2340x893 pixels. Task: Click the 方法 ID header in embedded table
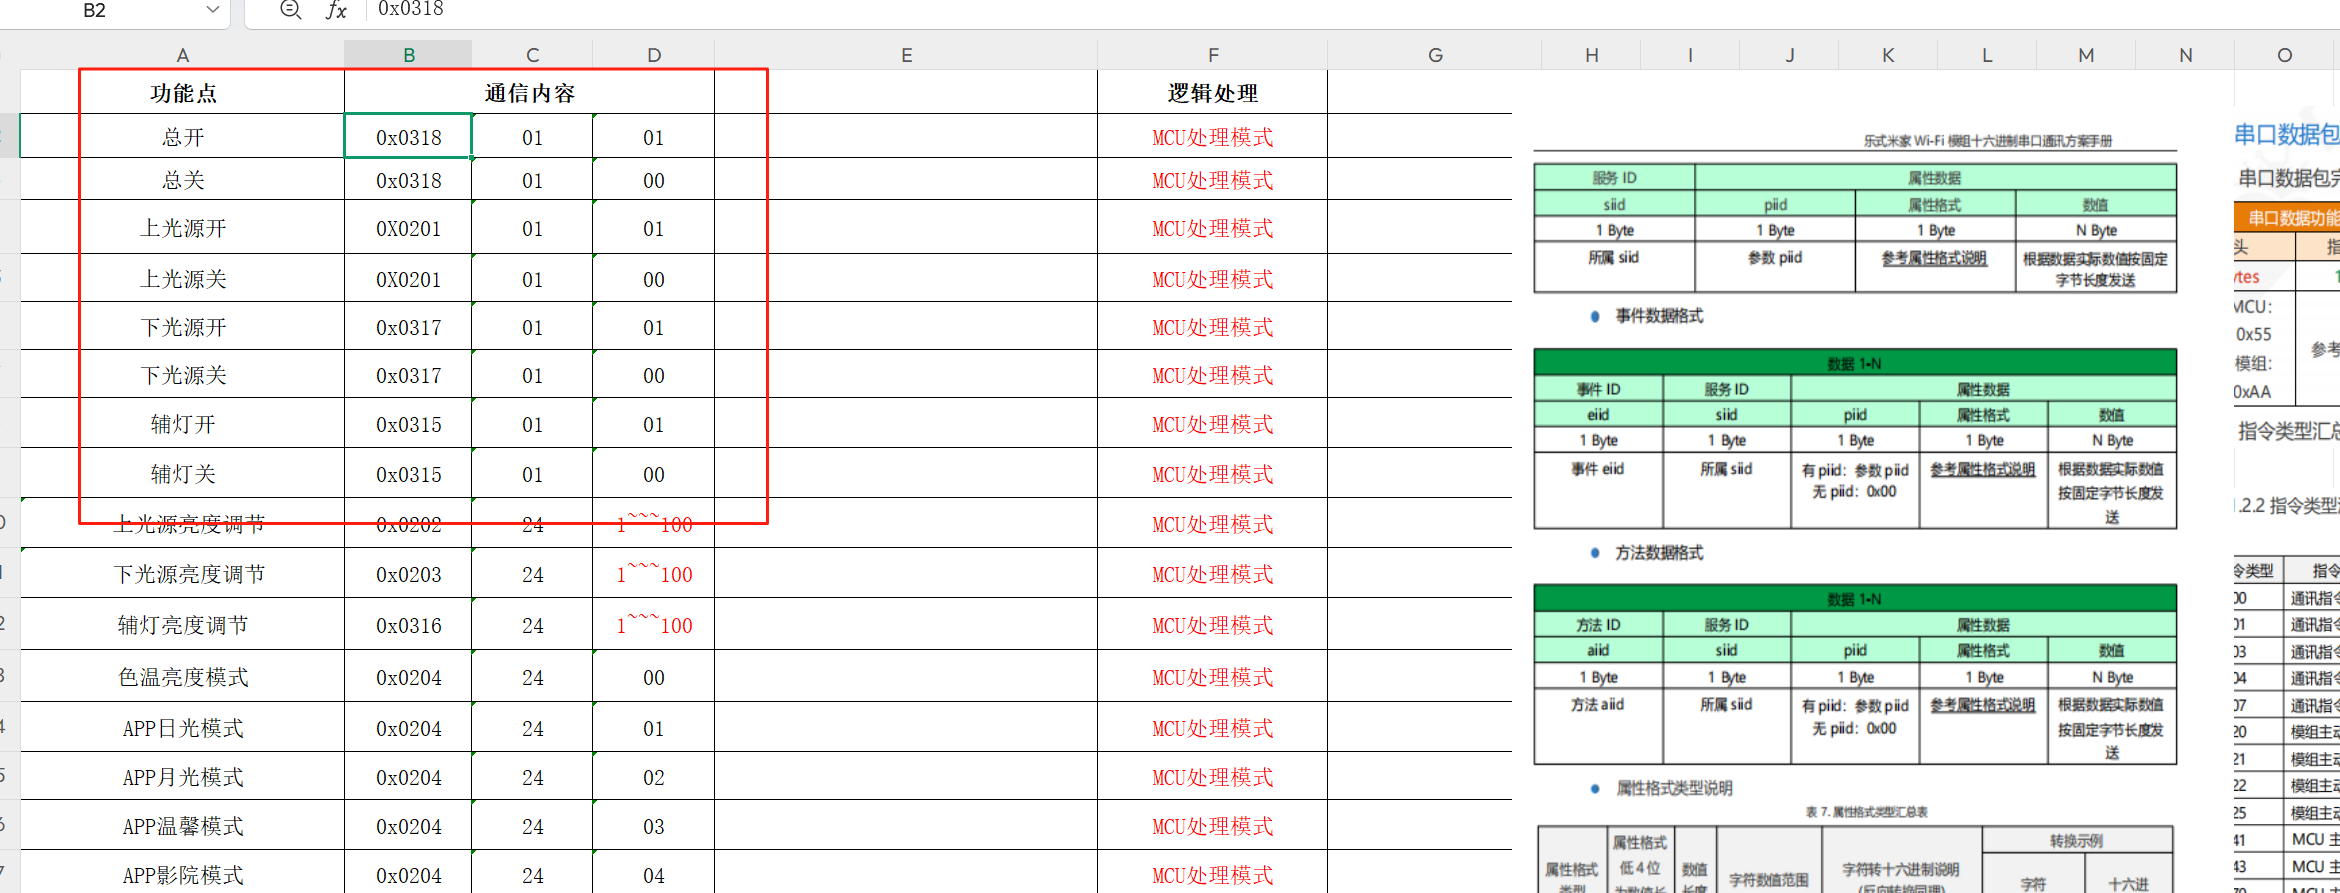[x=1598, y=625]
